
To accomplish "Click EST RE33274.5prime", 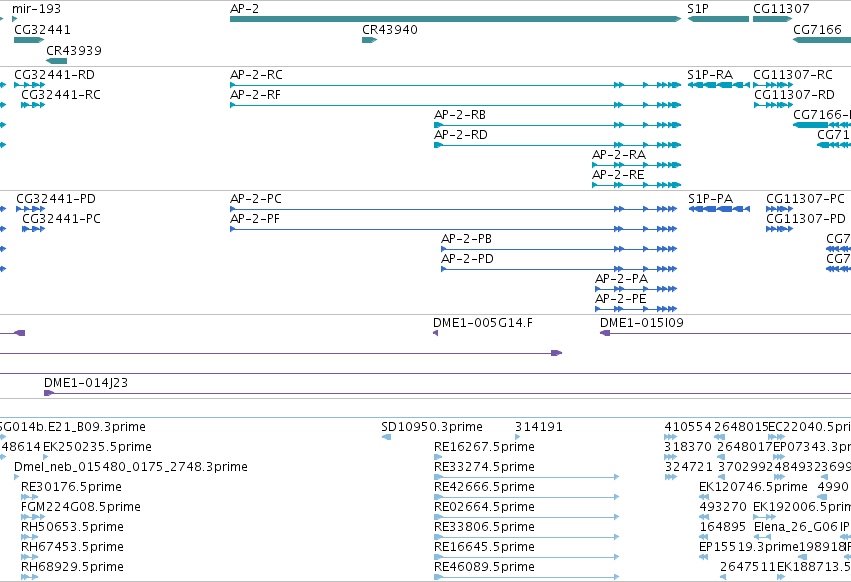I will (526, 477).
